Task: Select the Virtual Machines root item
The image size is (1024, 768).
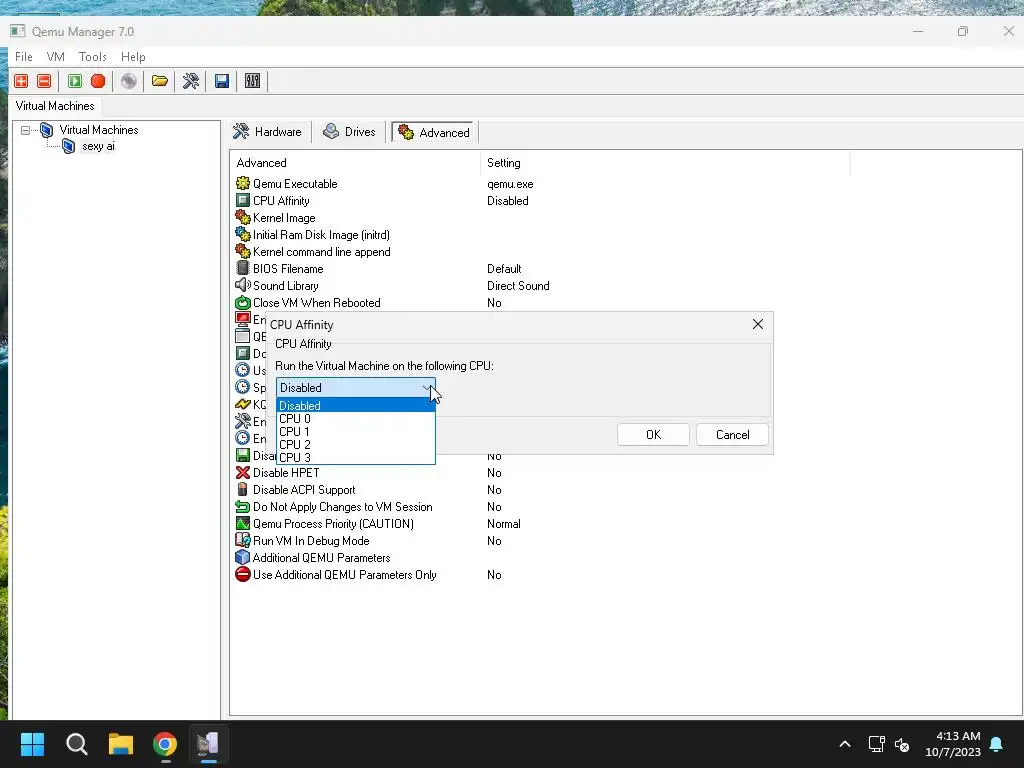Action: pos(99,130)
